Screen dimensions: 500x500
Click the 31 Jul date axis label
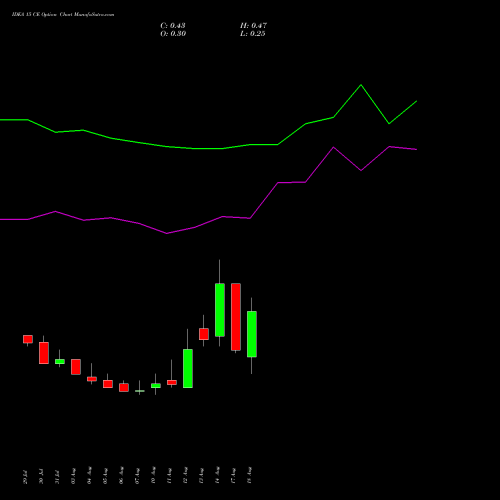tap(57, 477)
